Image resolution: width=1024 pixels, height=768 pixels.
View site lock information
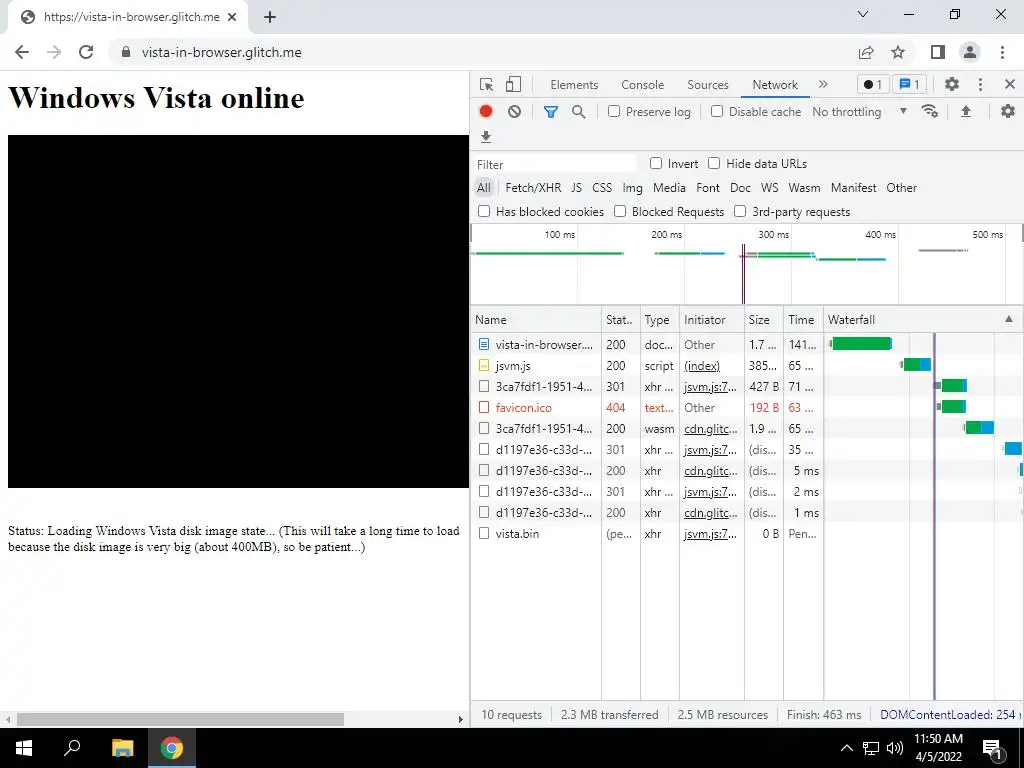[x=127, y=52]
